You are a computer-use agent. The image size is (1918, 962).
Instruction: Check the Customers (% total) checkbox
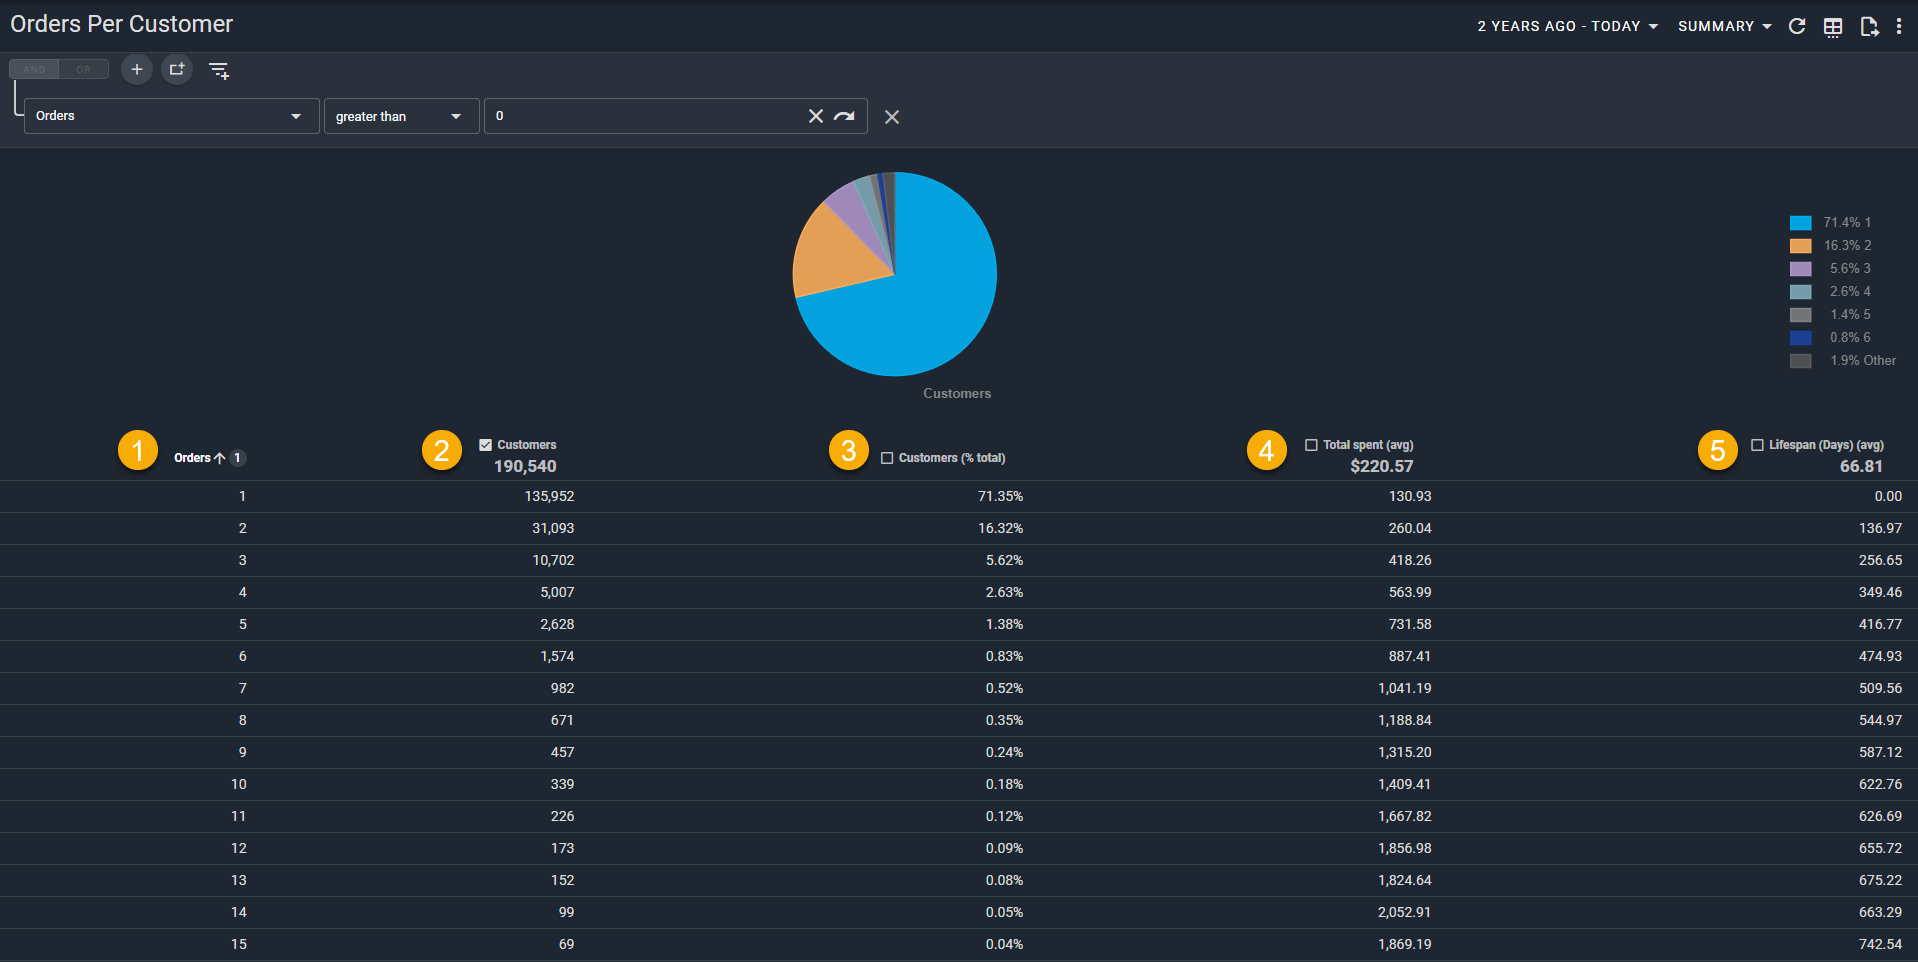[887, 458]
